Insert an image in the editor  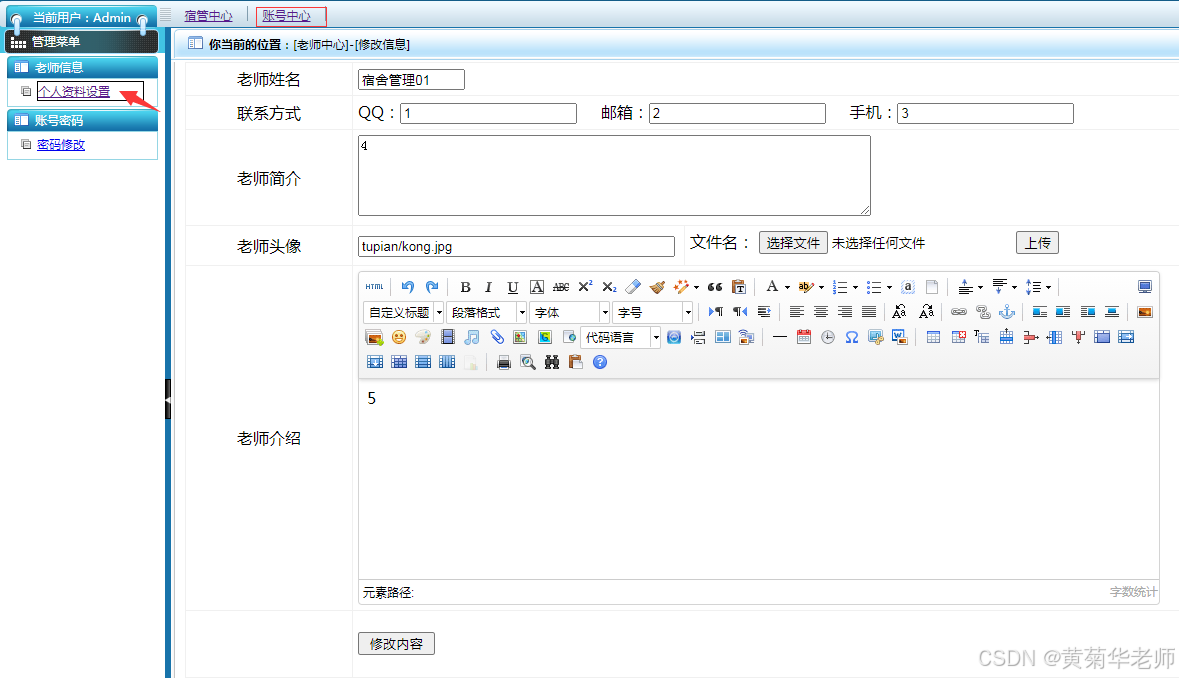(372, 337)
